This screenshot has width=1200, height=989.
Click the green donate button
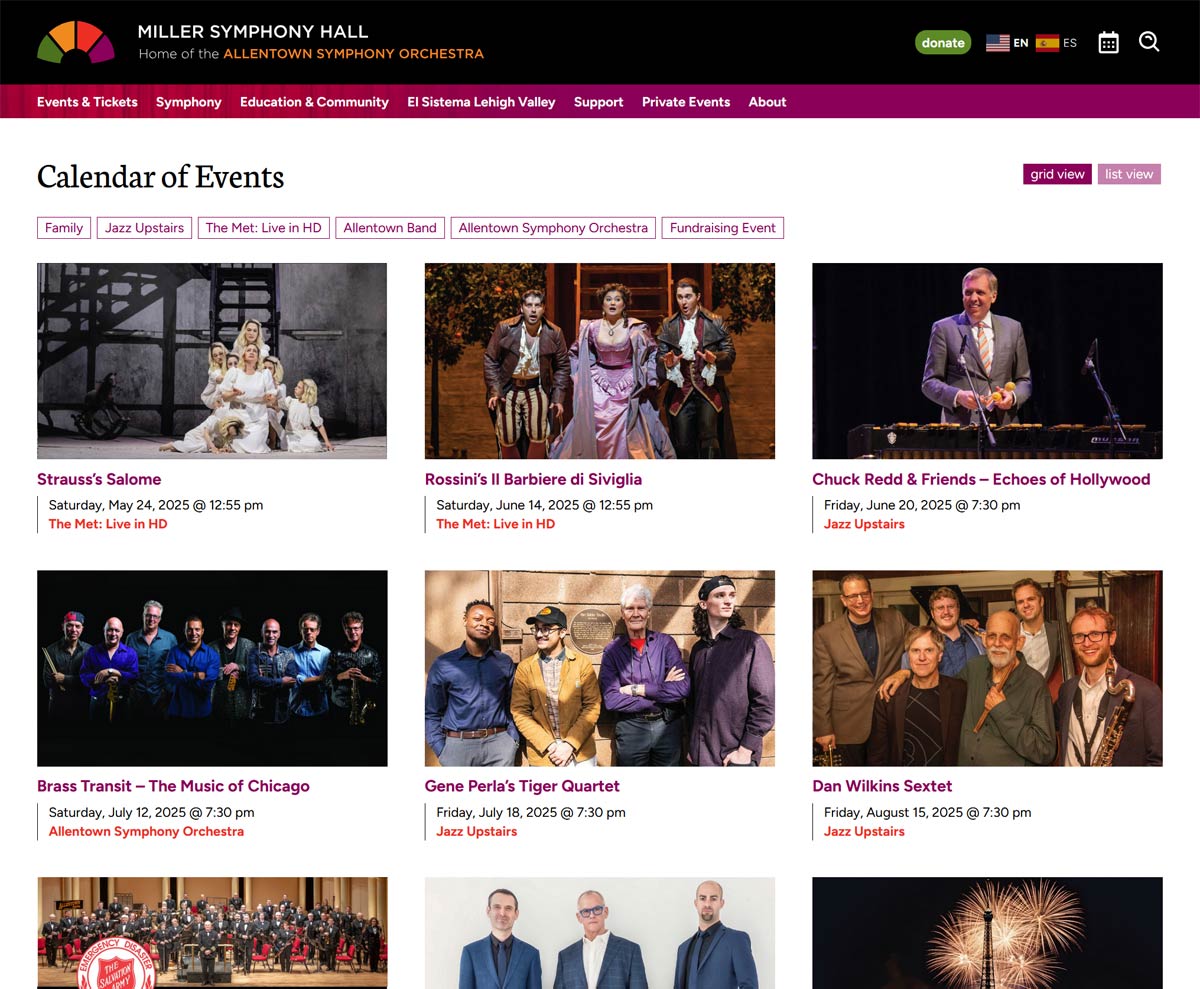click(x=943, y=43)
